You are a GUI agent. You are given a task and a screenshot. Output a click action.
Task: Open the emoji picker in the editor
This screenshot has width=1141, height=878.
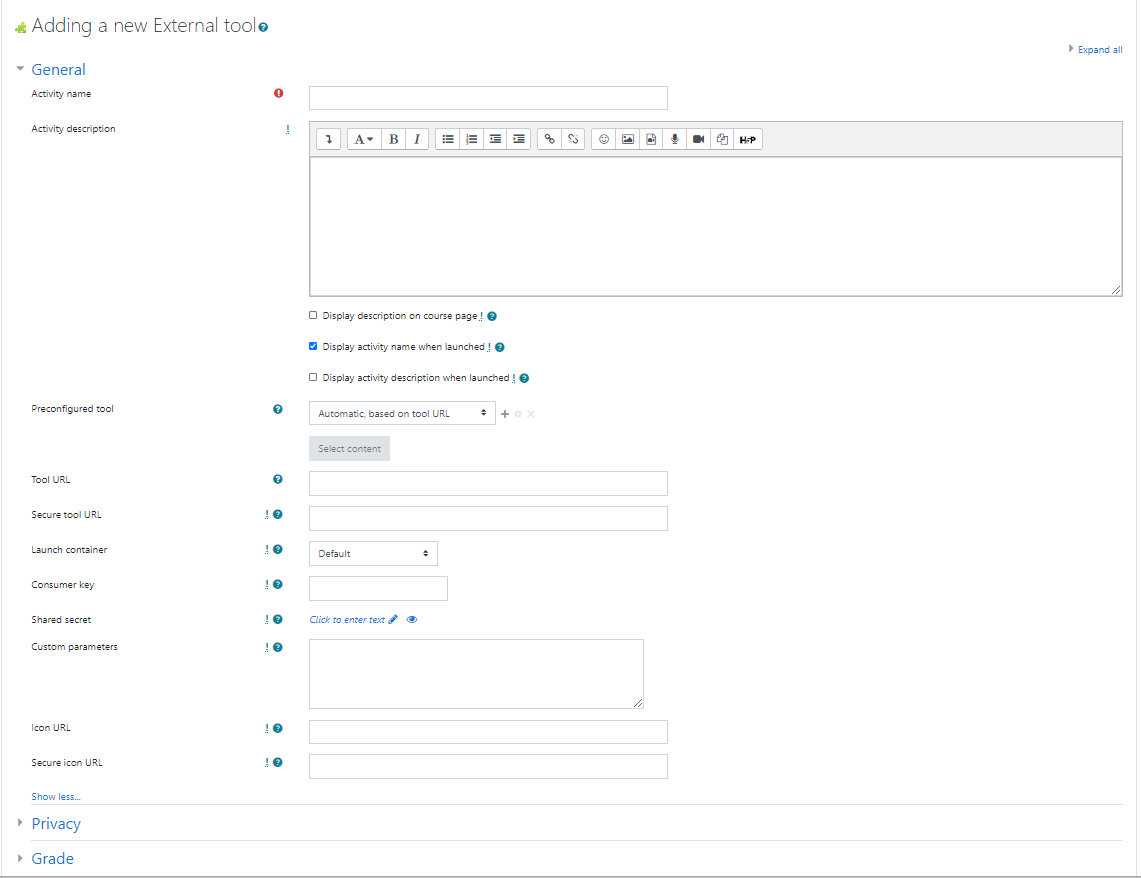(x=604, y=140)
